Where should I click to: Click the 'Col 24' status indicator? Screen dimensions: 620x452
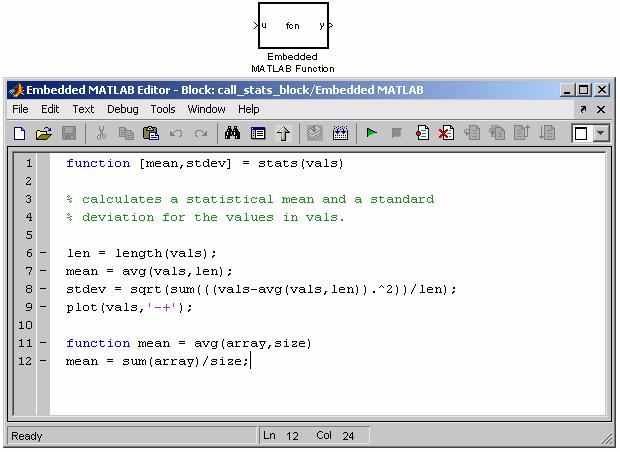[x=335, y=435]
